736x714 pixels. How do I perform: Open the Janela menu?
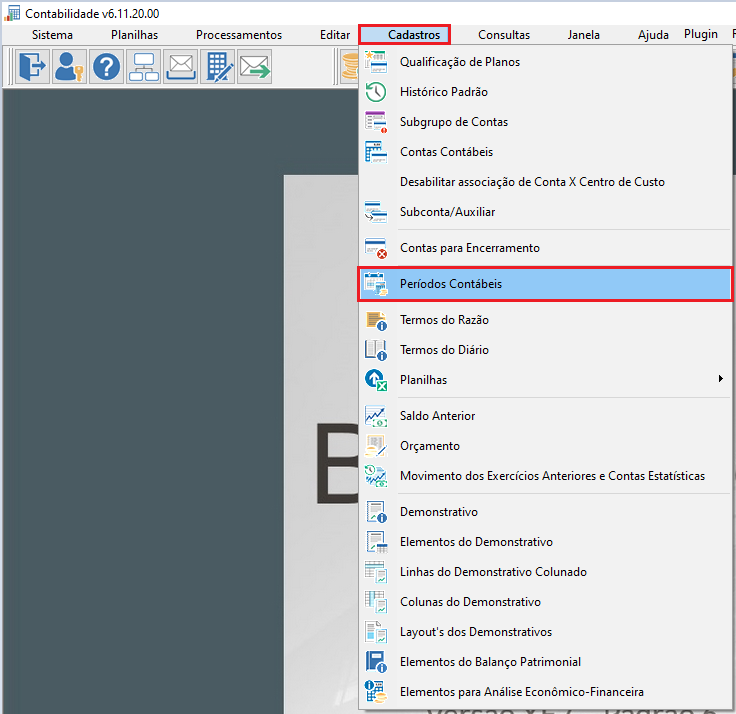tap(583, 35)
